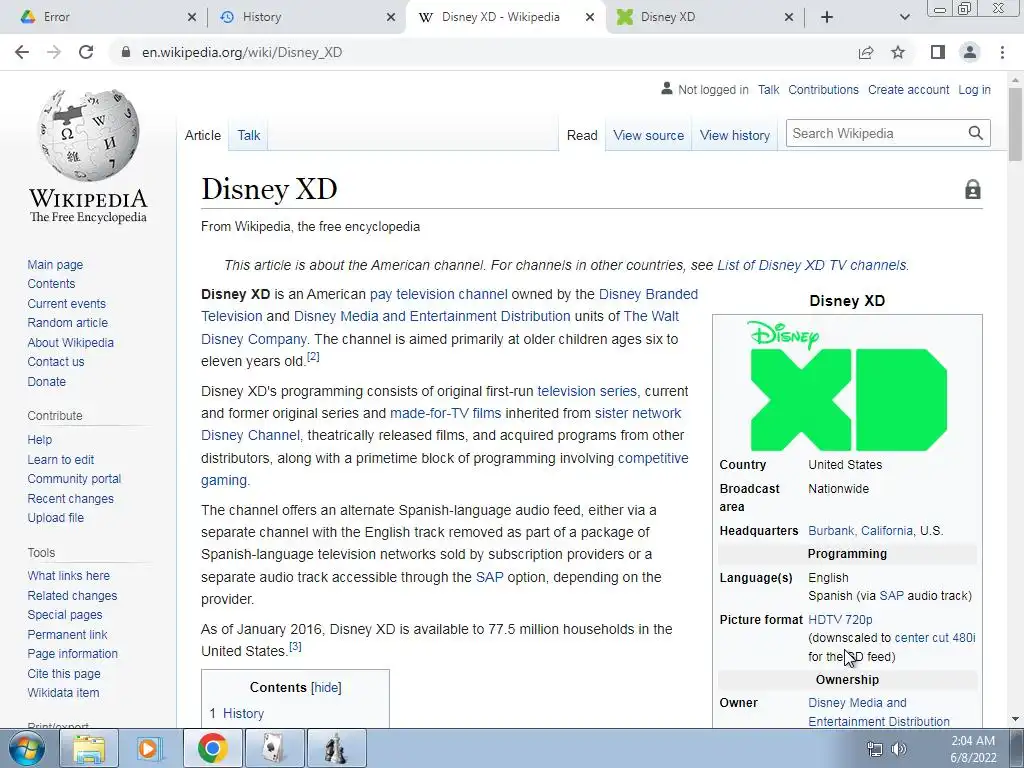Open the Contributions link
Image resolution: width=1024 pixels, height=768 pixels.
823,89
